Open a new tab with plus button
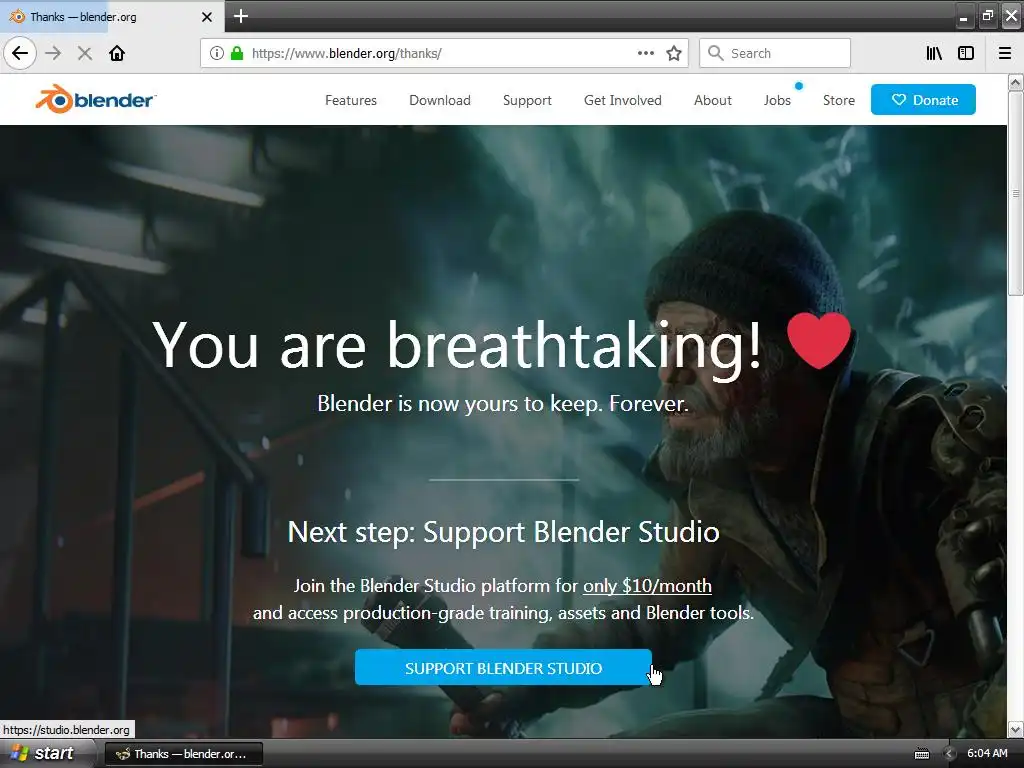 240,16
